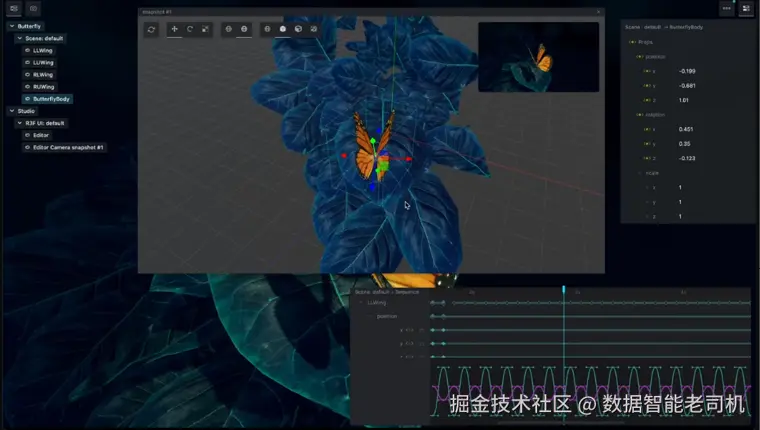Click keyframe icon beside Props
760x430 pixels.
point(632,42)
